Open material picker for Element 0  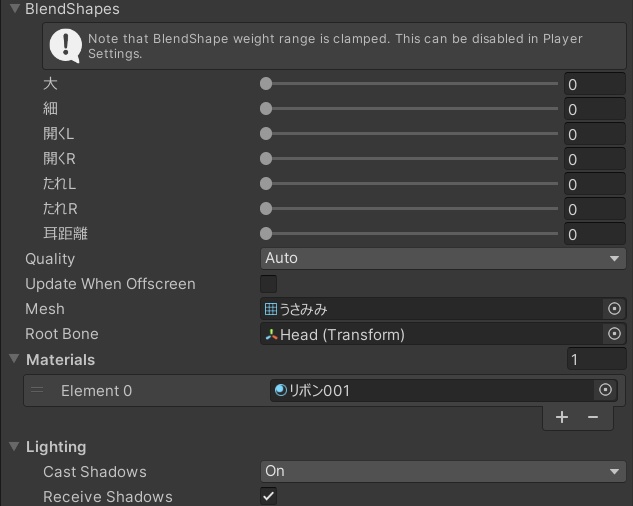click(x=604, y=390)
